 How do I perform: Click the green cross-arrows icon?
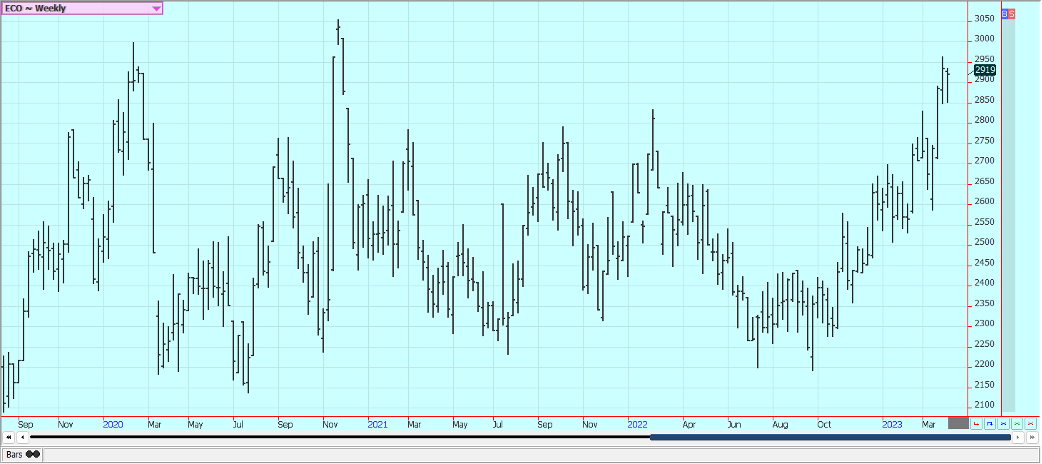point(1017,423)
